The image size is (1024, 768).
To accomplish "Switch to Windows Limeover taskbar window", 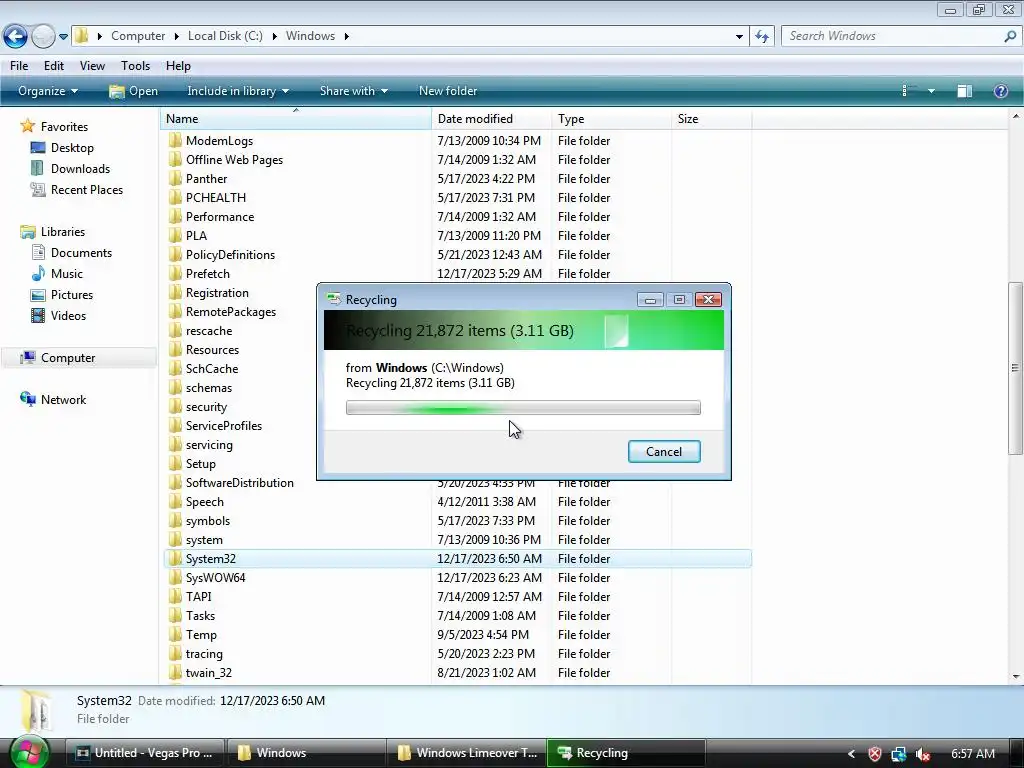I will tap(468, 753).
